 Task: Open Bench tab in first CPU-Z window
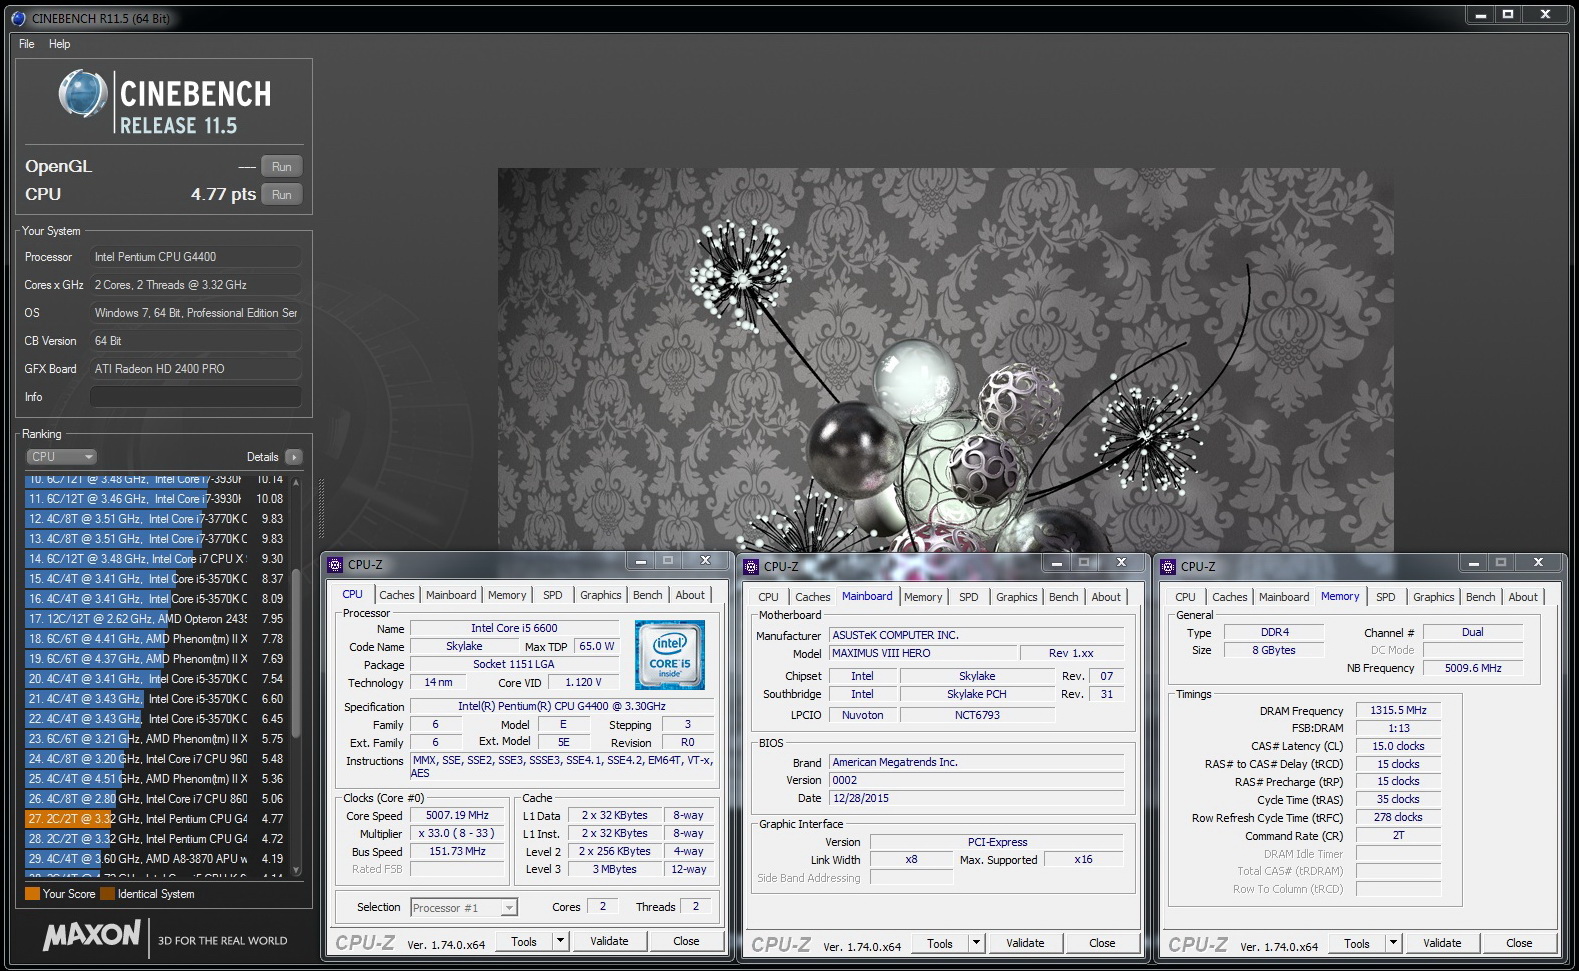648,595
